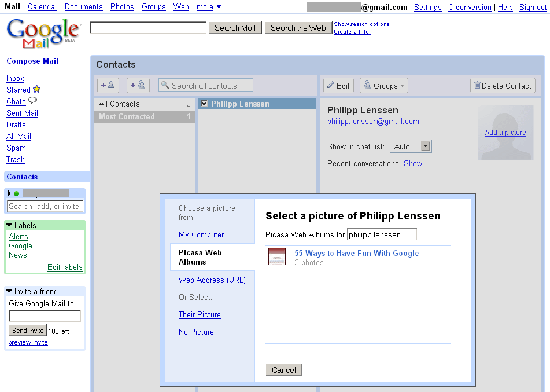This screenshot has height=392, width=550.
Task: Open the Drafts folder
Action: pos(16,124)
